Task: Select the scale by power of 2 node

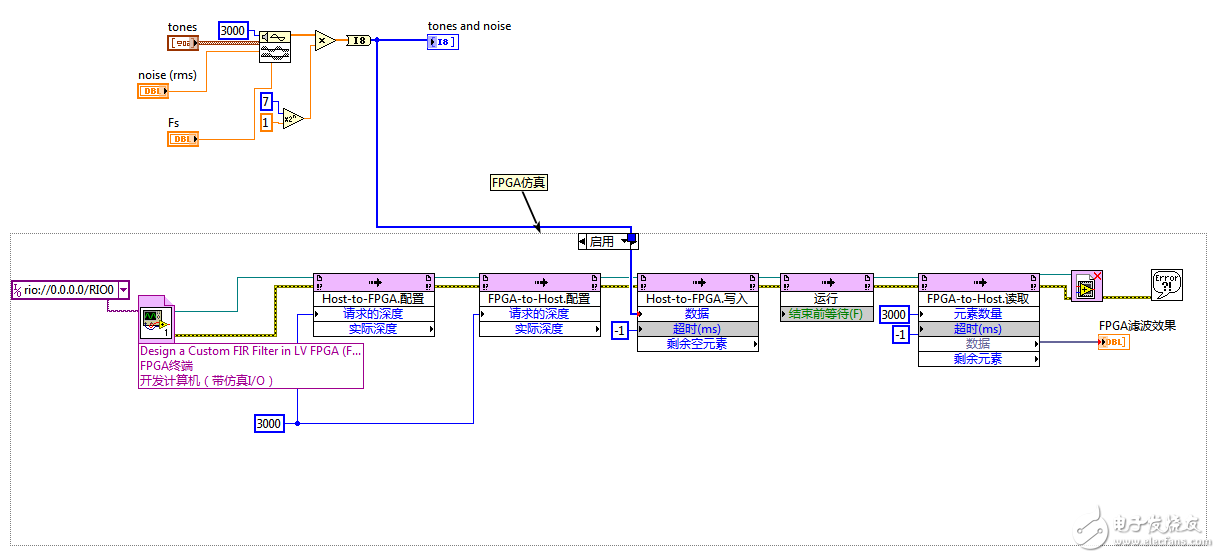Action: pos(292,119)
